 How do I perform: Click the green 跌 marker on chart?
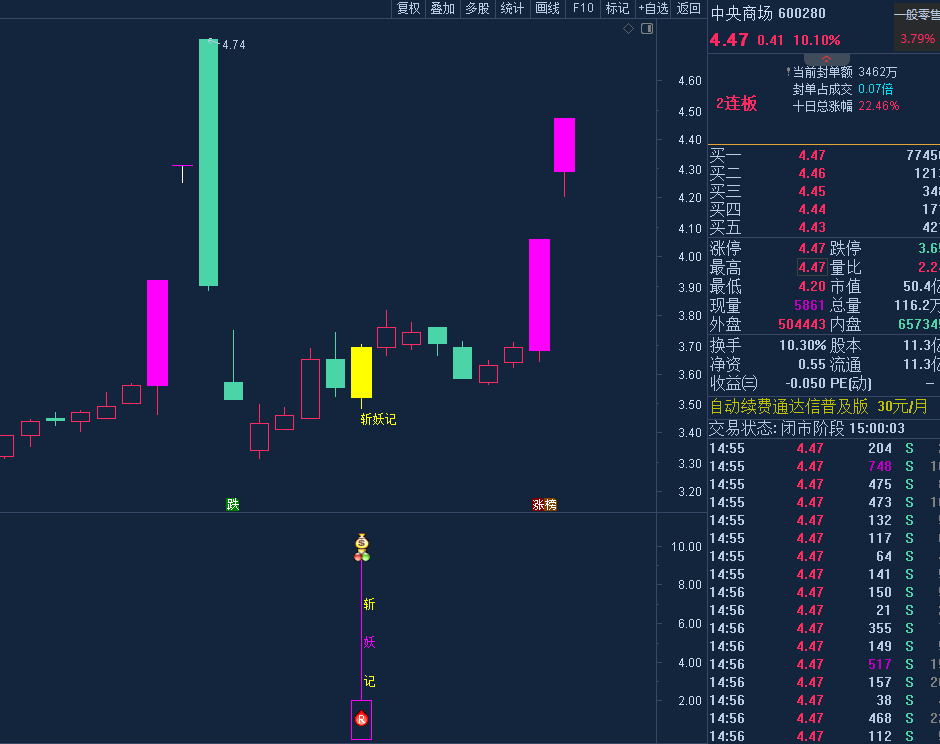coord(233,505)
